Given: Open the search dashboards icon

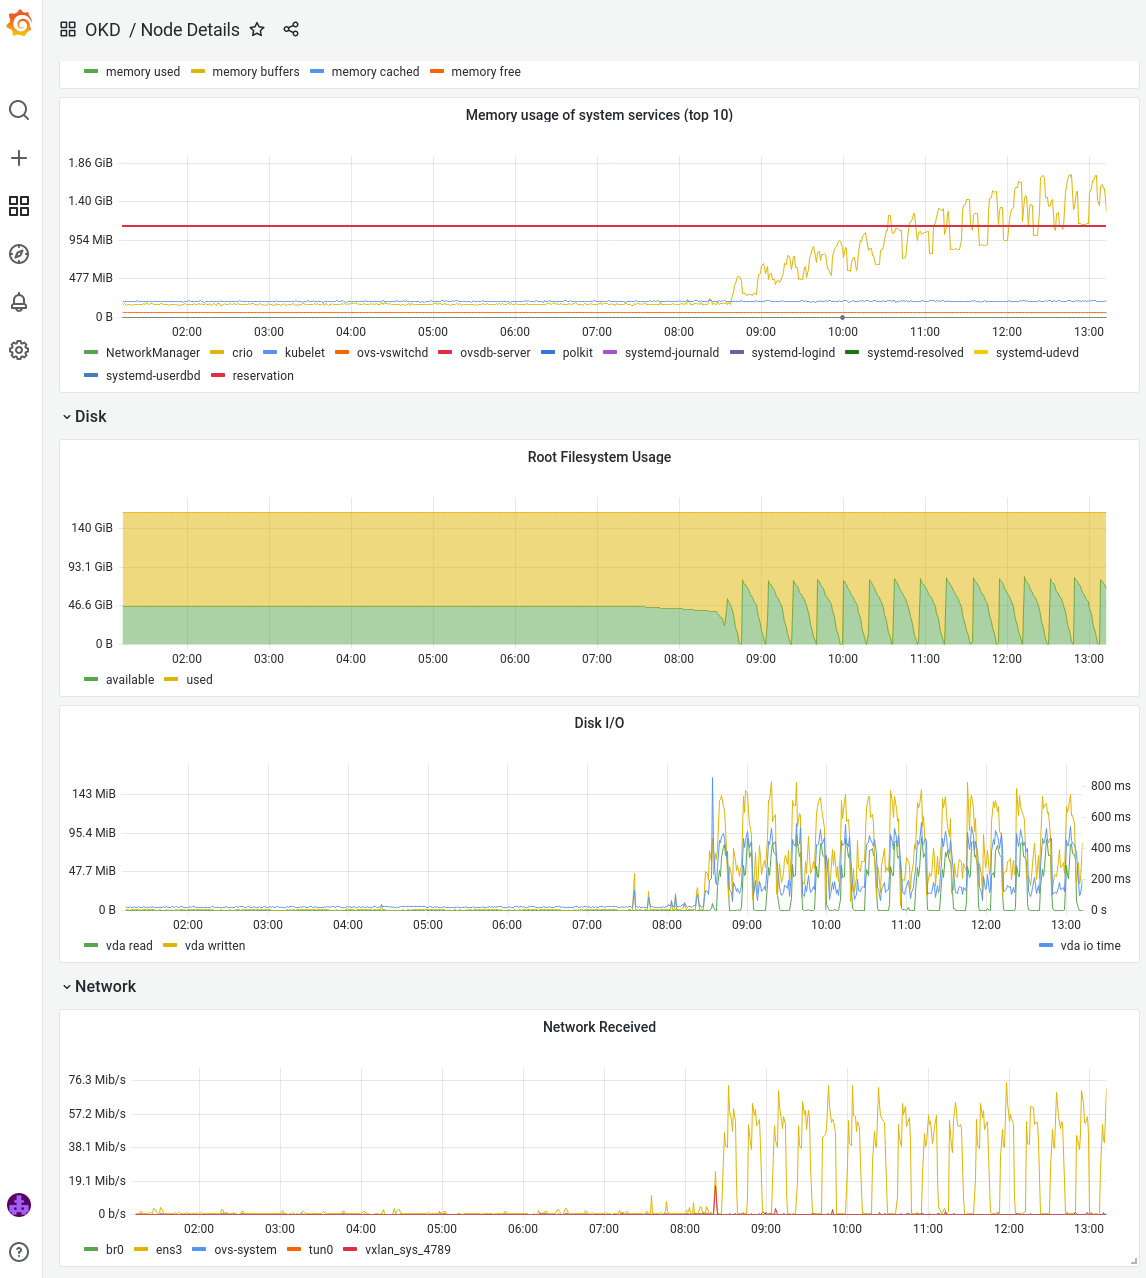Looking at the screenshot, I should click(x=19, y=110).
